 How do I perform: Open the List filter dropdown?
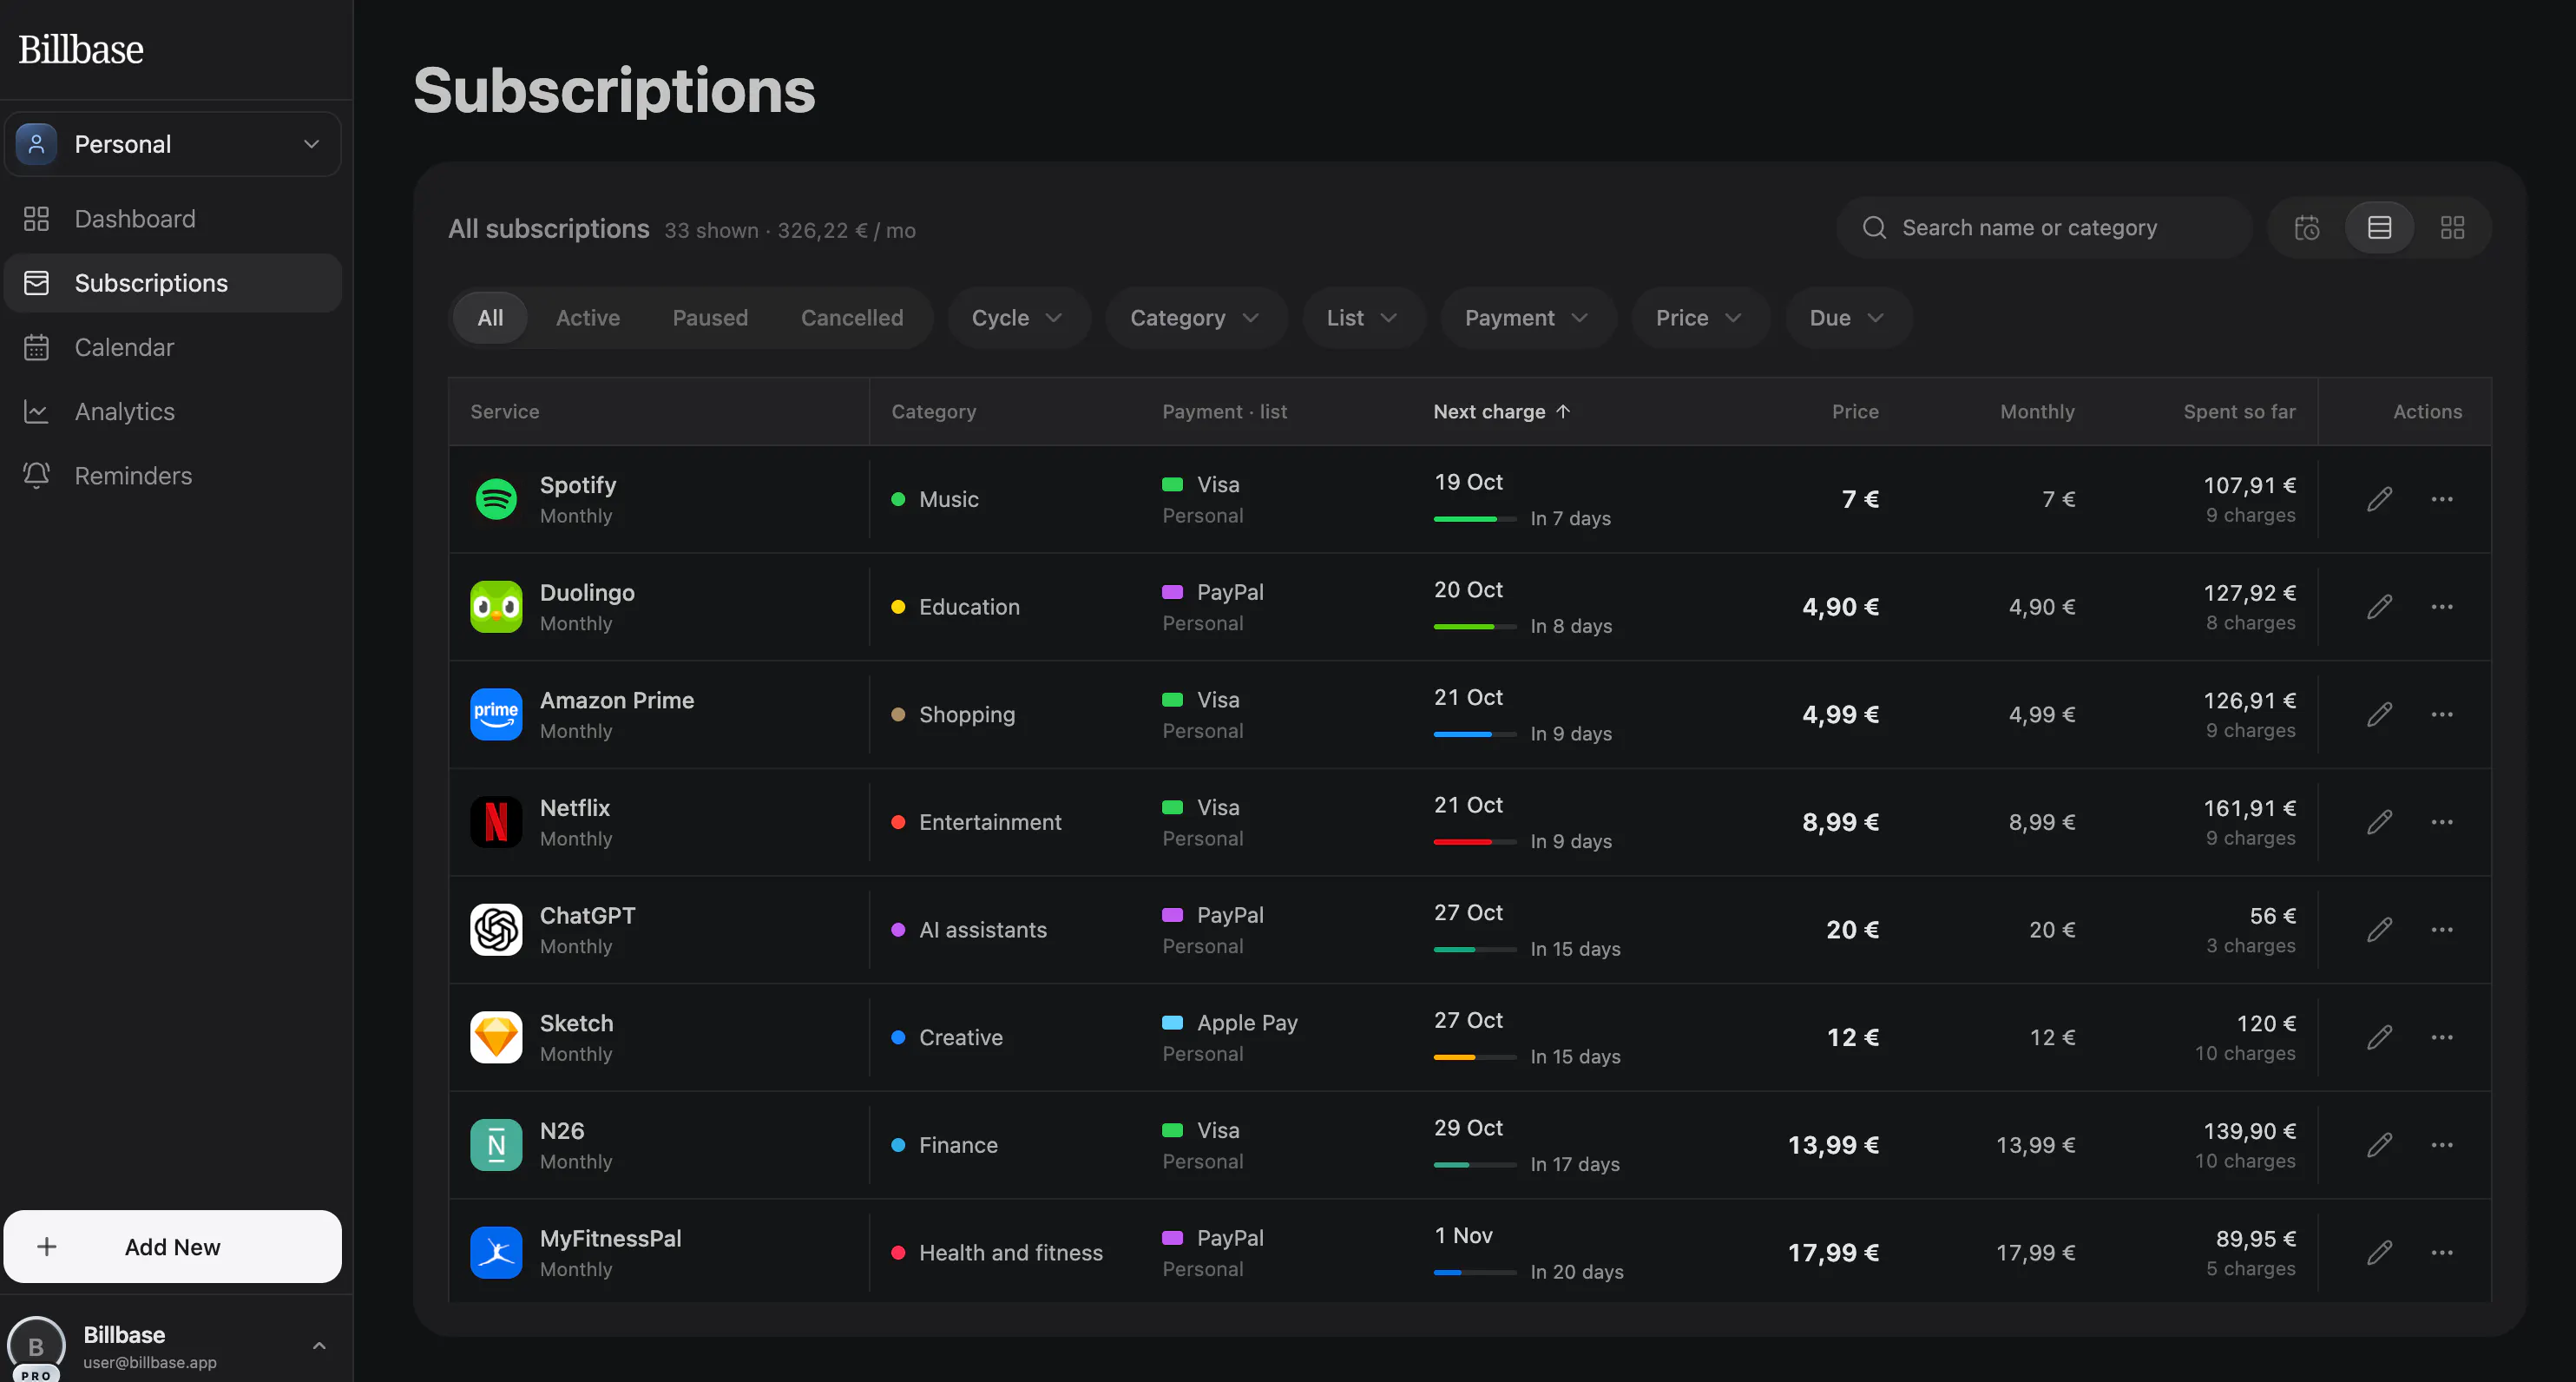[x=1363, y=318]
